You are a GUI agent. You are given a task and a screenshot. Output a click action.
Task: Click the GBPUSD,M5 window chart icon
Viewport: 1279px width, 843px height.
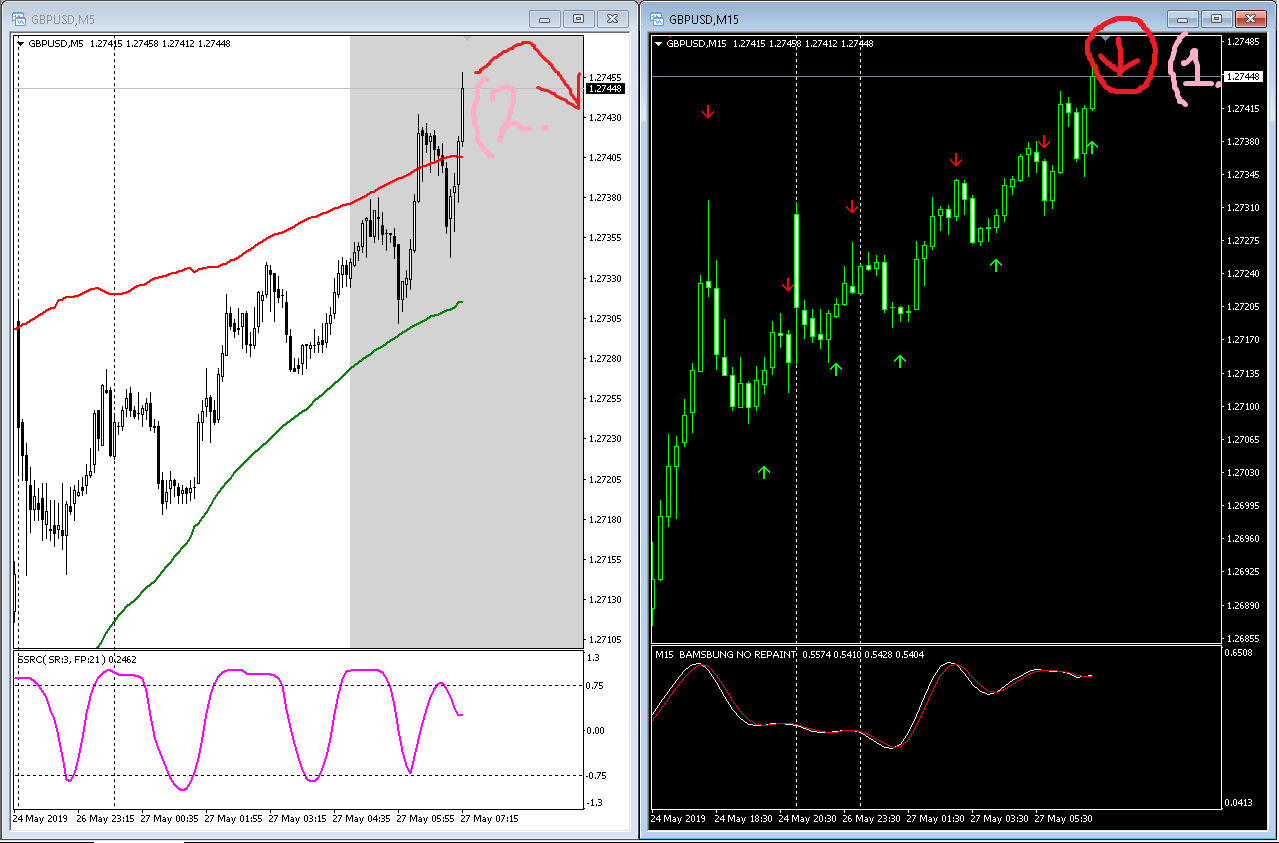(x=19, y=18)
